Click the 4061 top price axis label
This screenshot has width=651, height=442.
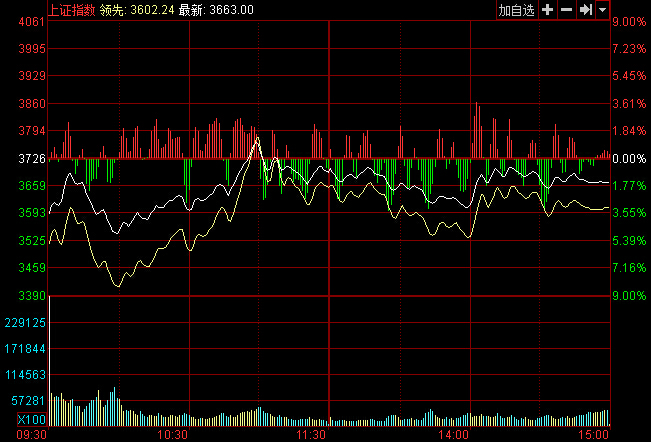point(33,21)
